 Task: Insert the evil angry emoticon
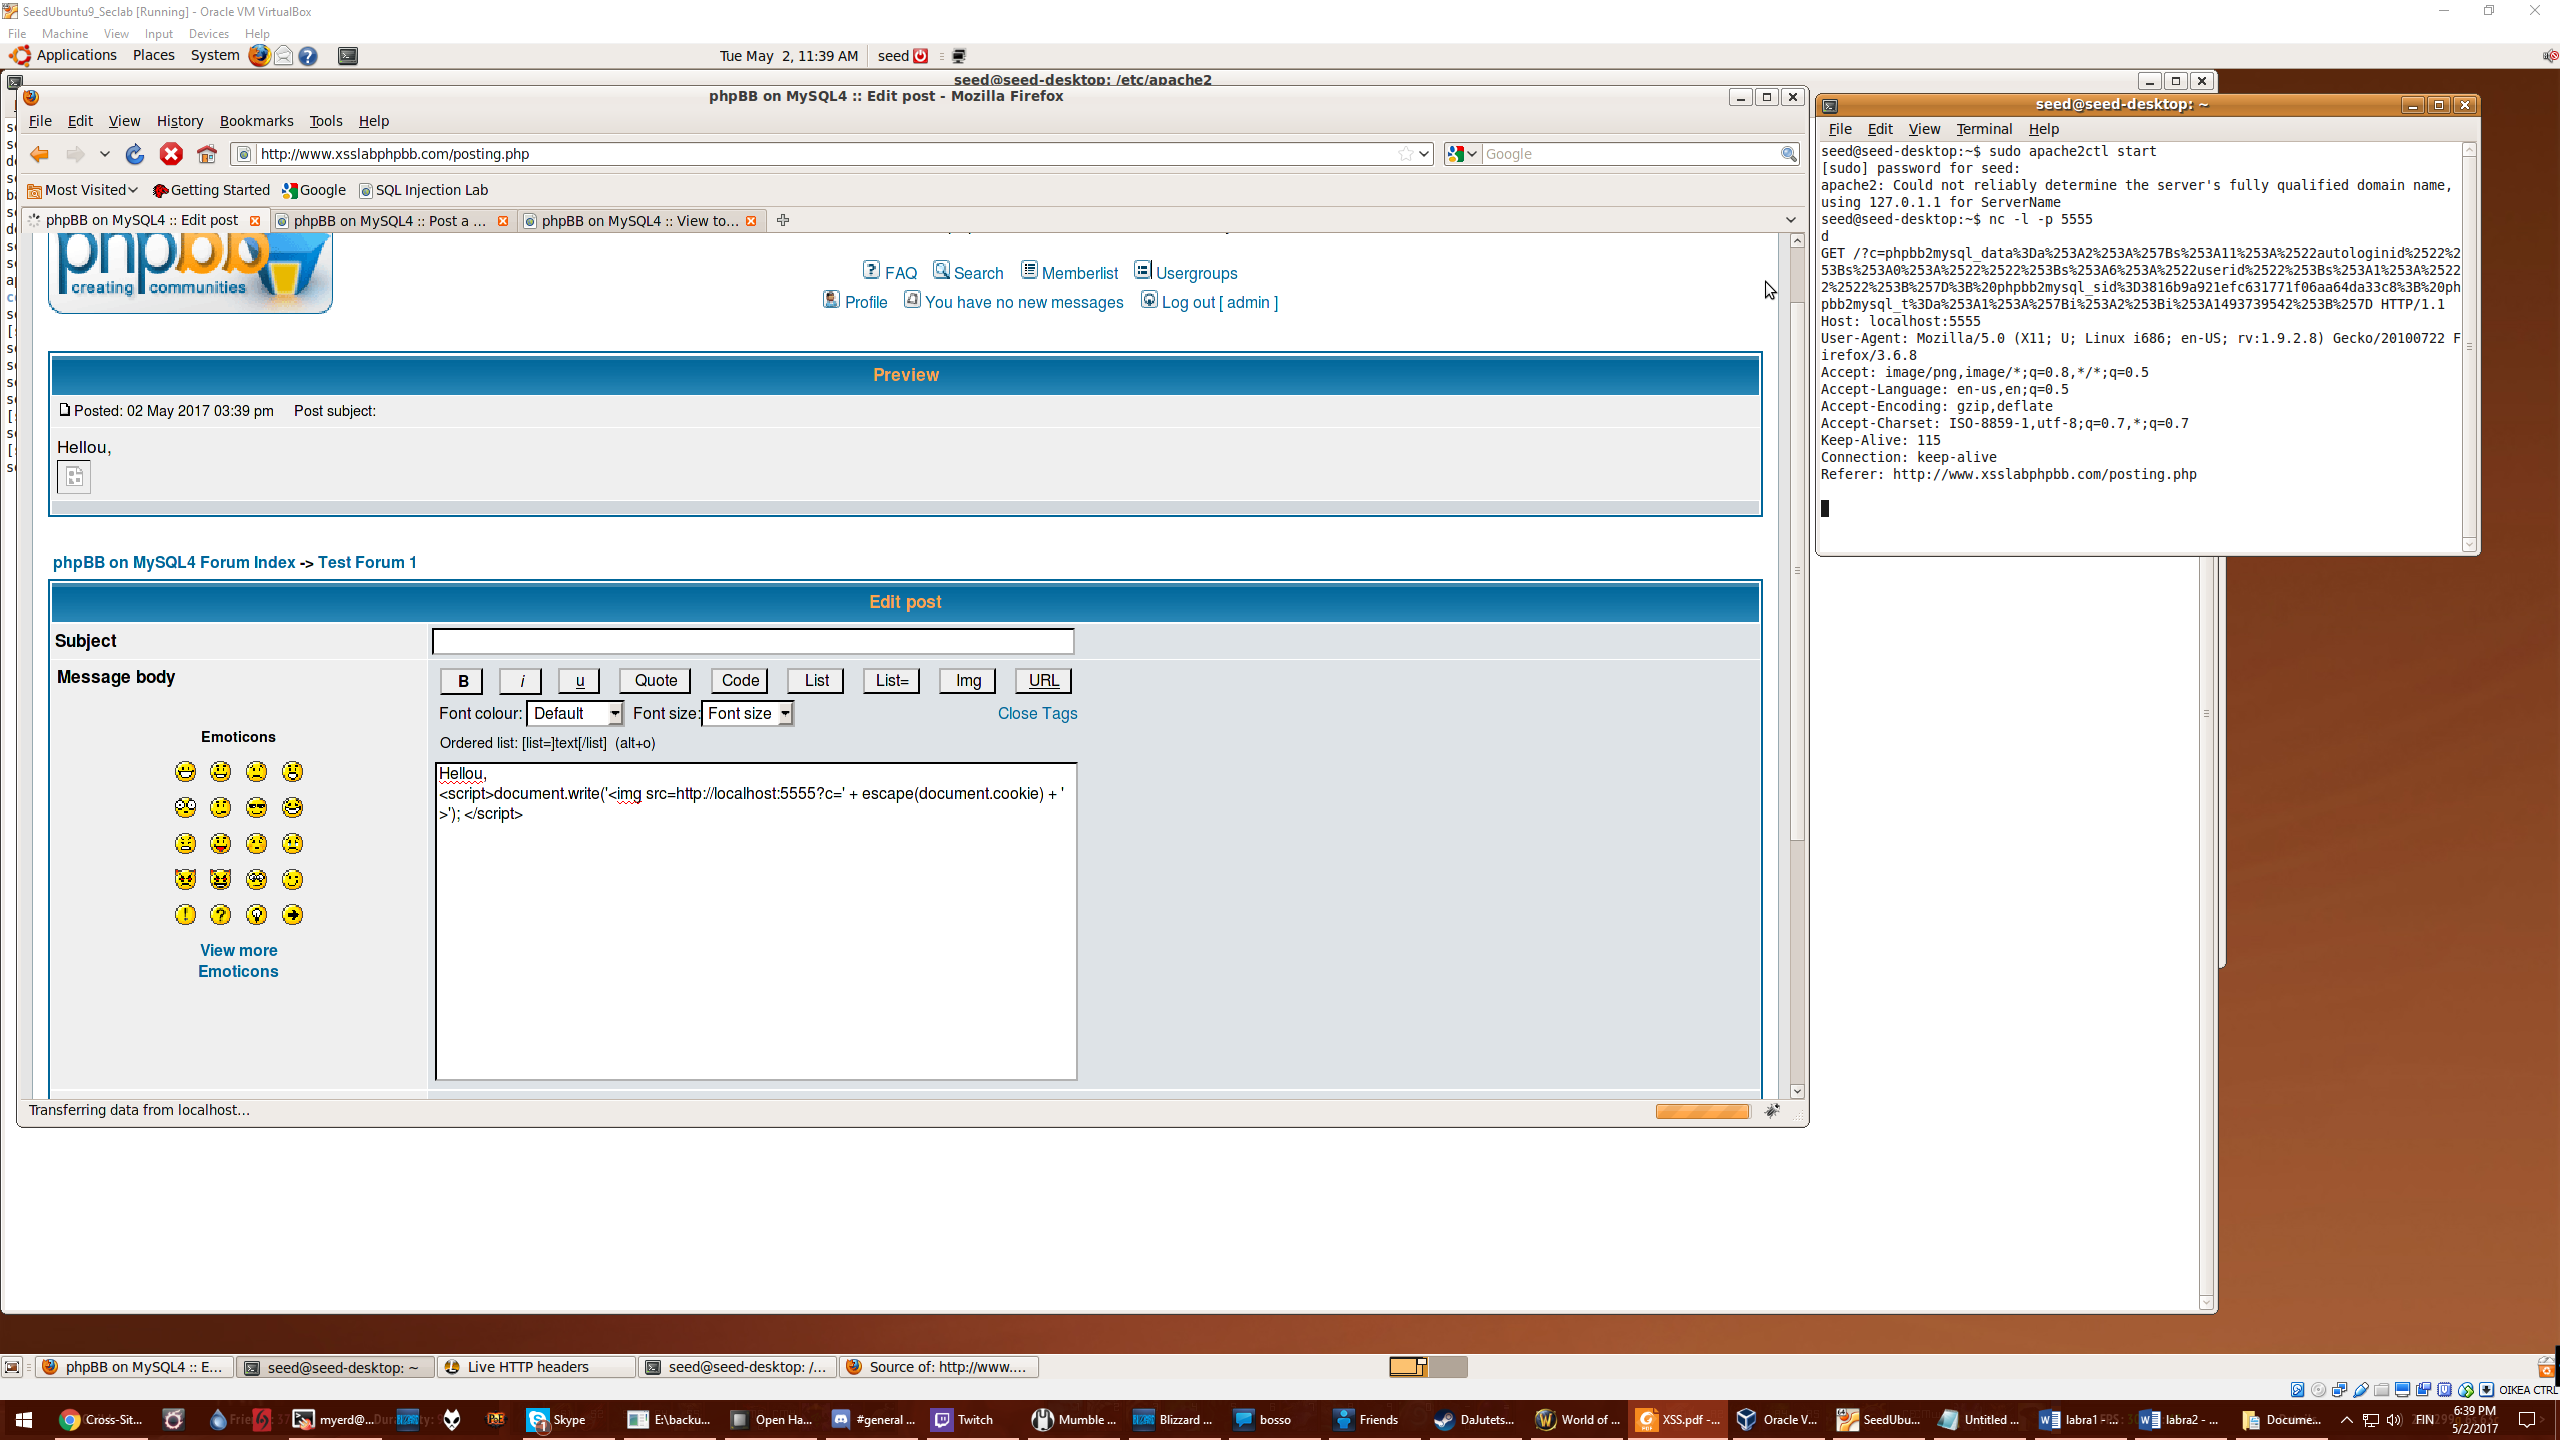pos(185,879)
